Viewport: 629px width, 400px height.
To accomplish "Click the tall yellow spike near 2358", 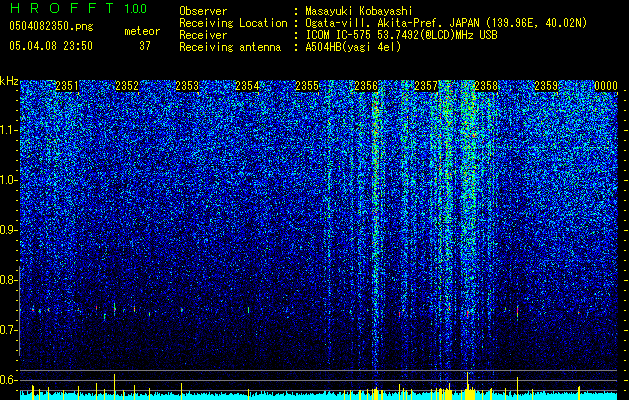I will (x=467, y=386).
